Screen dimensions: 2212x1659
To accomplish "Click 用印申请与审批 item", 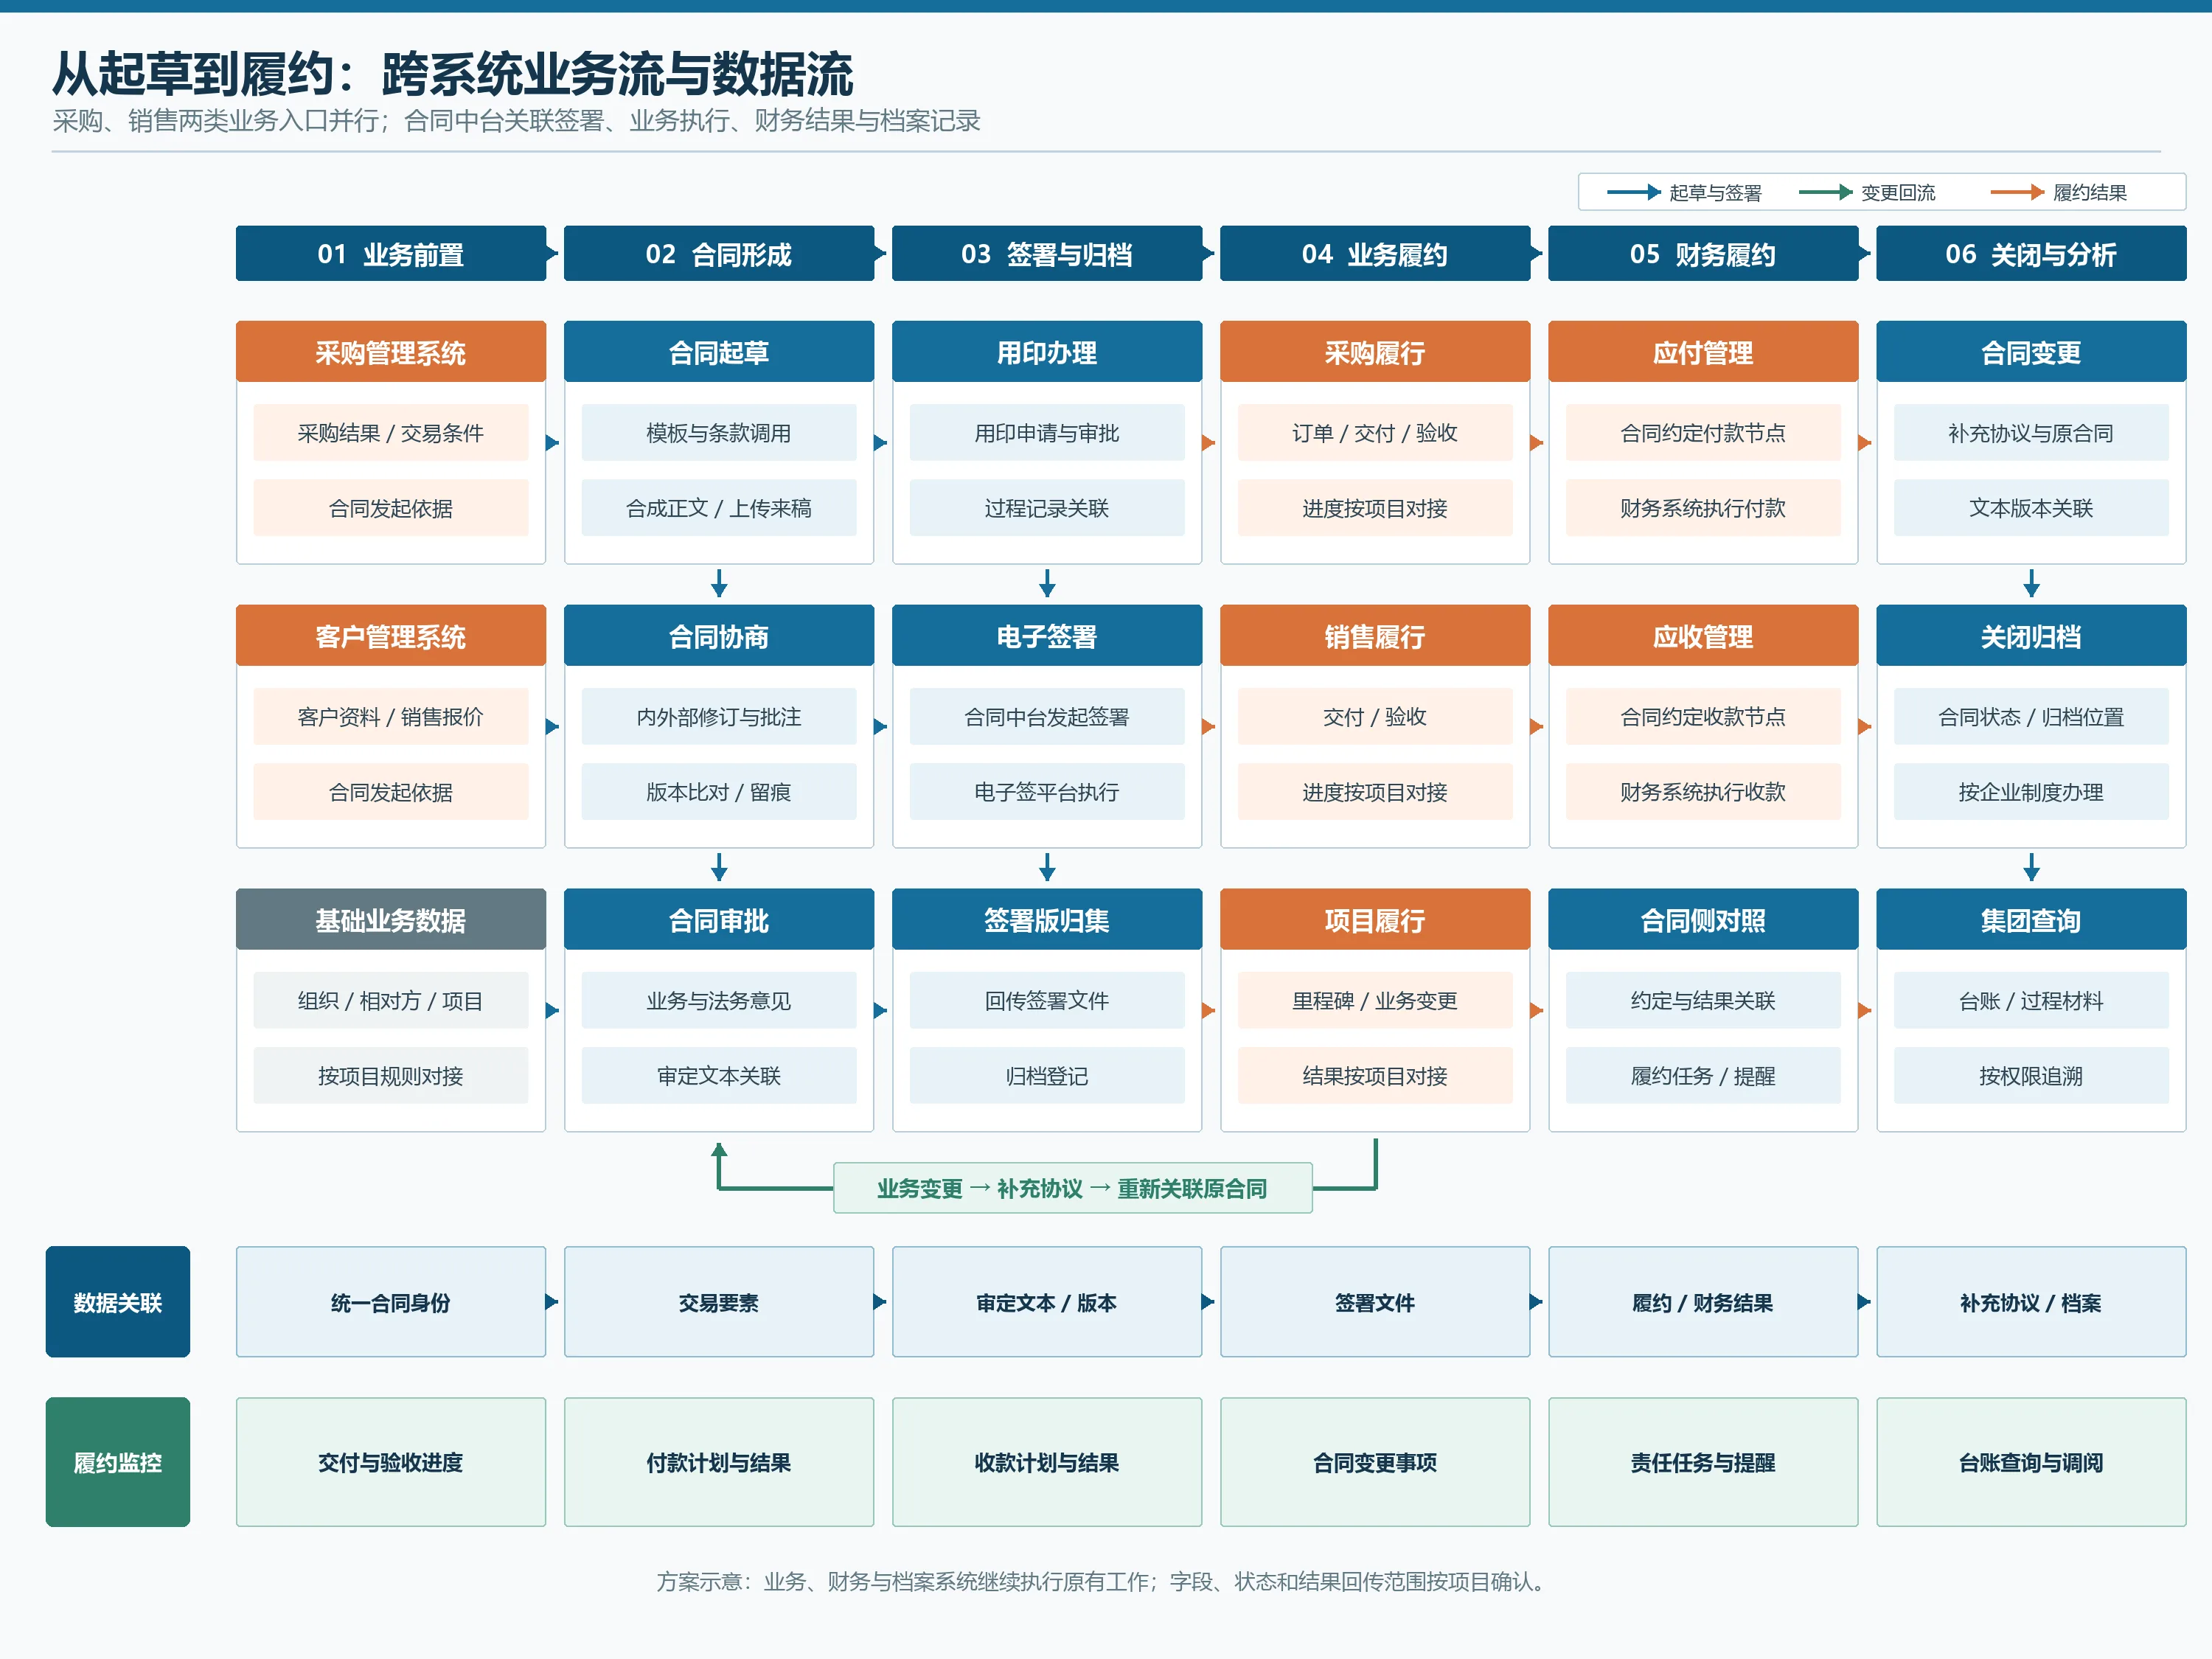I will [1047, 433].
